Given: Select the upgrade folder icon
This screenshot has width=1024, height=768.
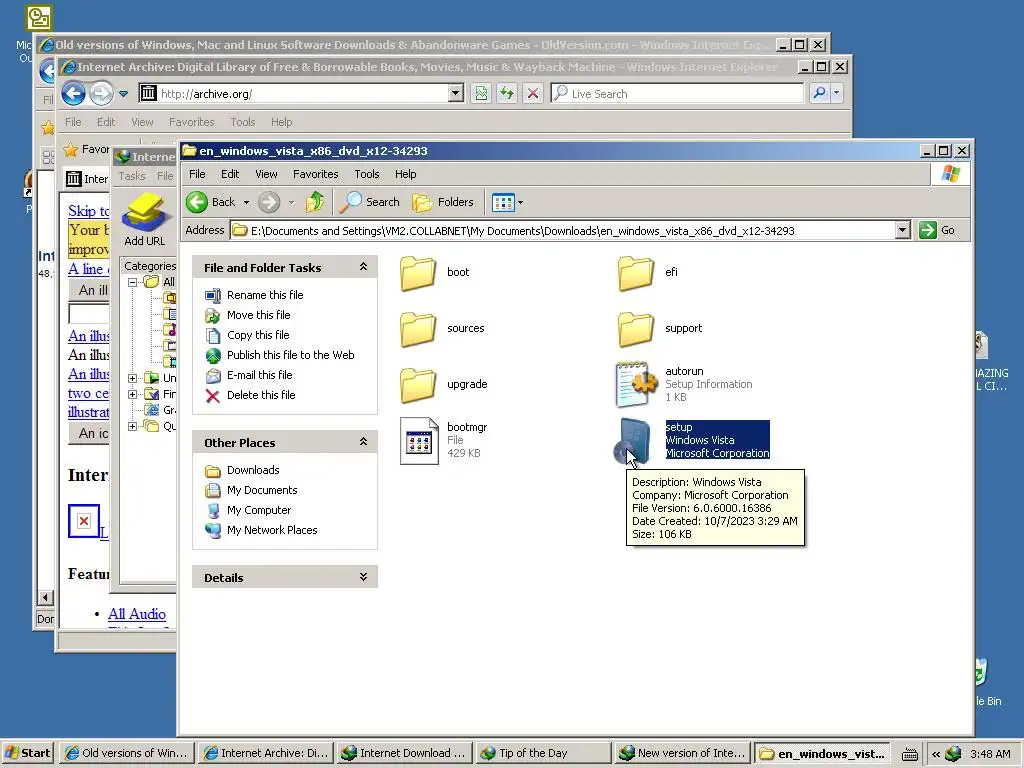Looking at the screenshot, I should pos(418,385).
